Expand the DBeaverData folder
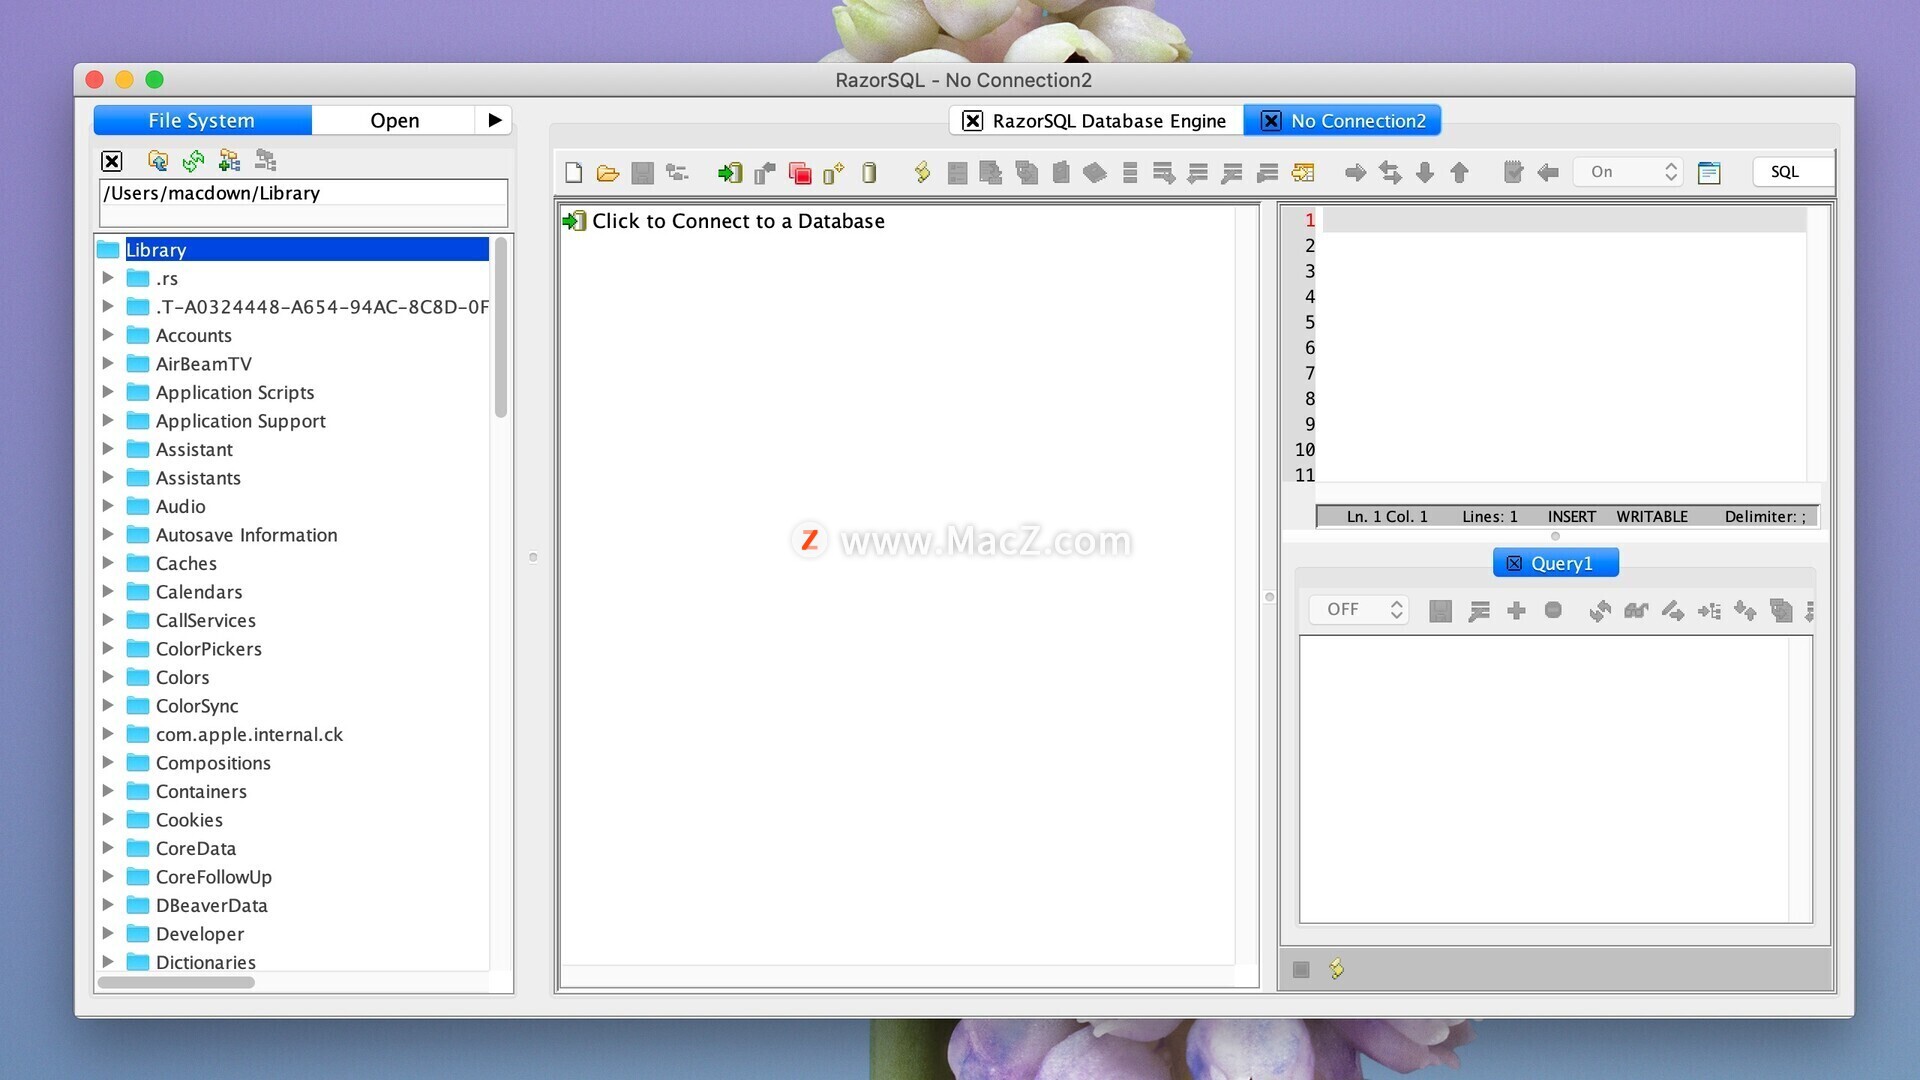 pos(108,905)
